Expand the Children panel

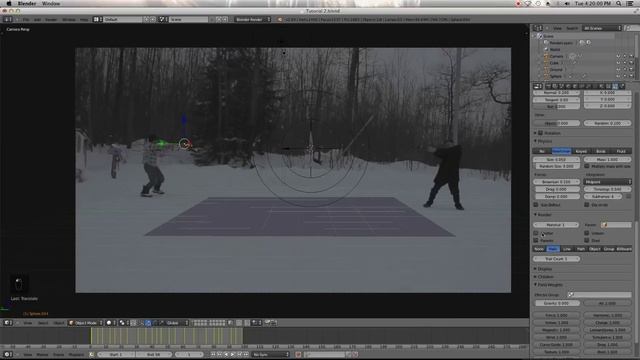(535, 277)
